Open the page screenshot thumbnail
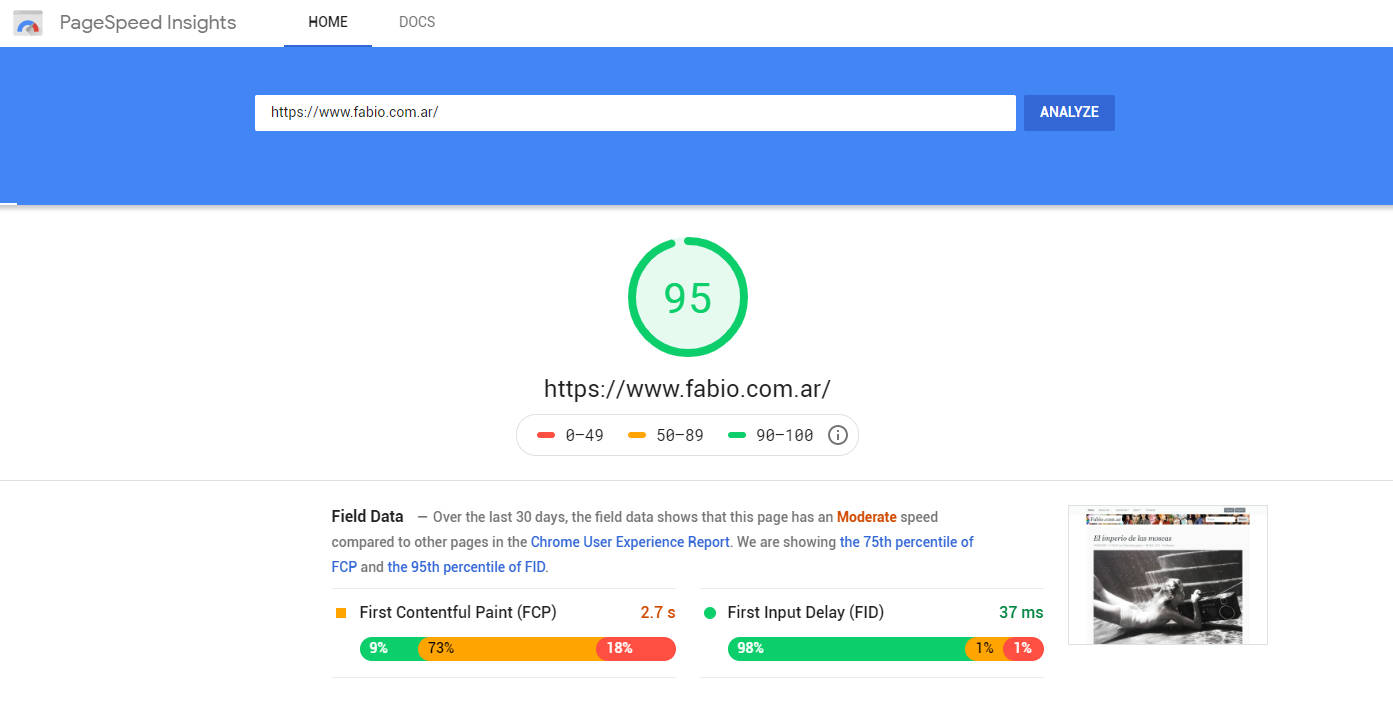 pyautogui.click(x=1168, y=575)
